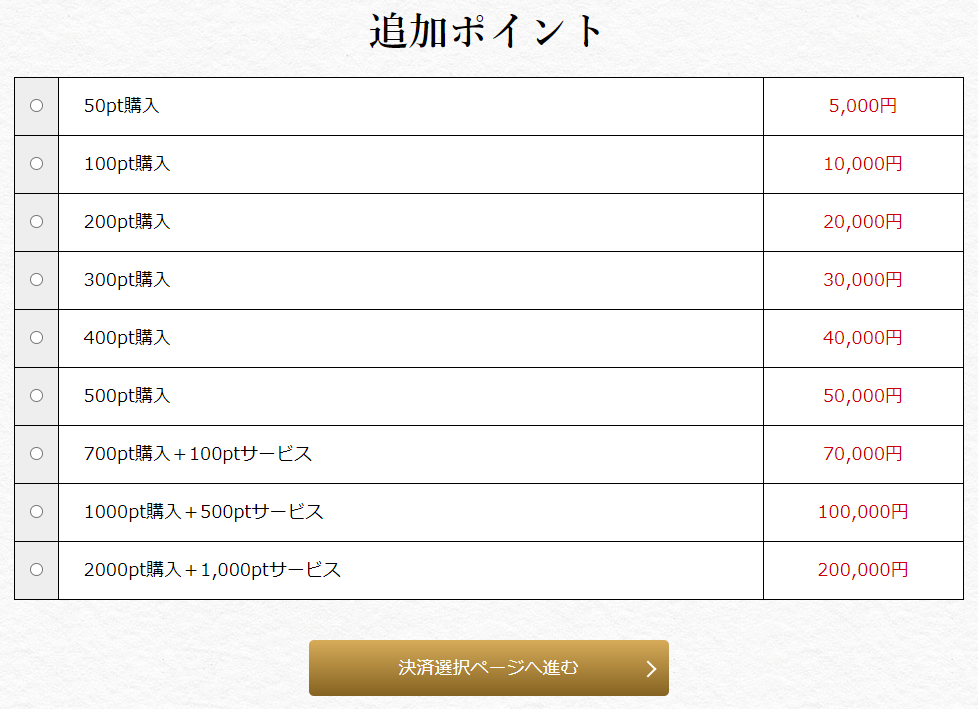This screenshot has height=709, width=978.
Task: Select the 400pt購入 radio button
Action: (x=37, y=337)
